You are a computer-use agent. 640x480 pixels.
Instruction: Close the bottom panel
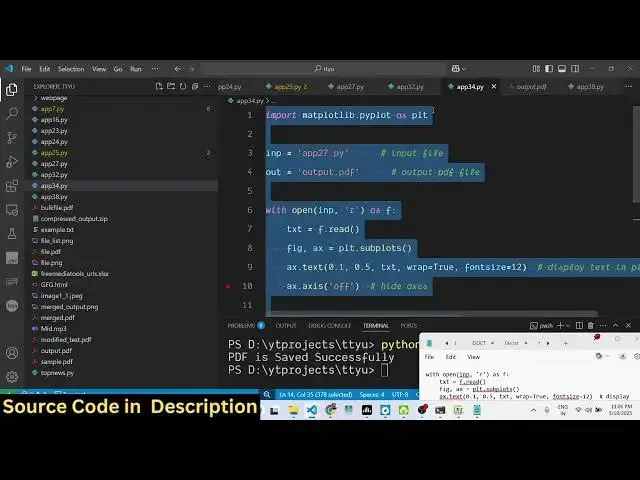pyautogui.click(x=629, y=325)
